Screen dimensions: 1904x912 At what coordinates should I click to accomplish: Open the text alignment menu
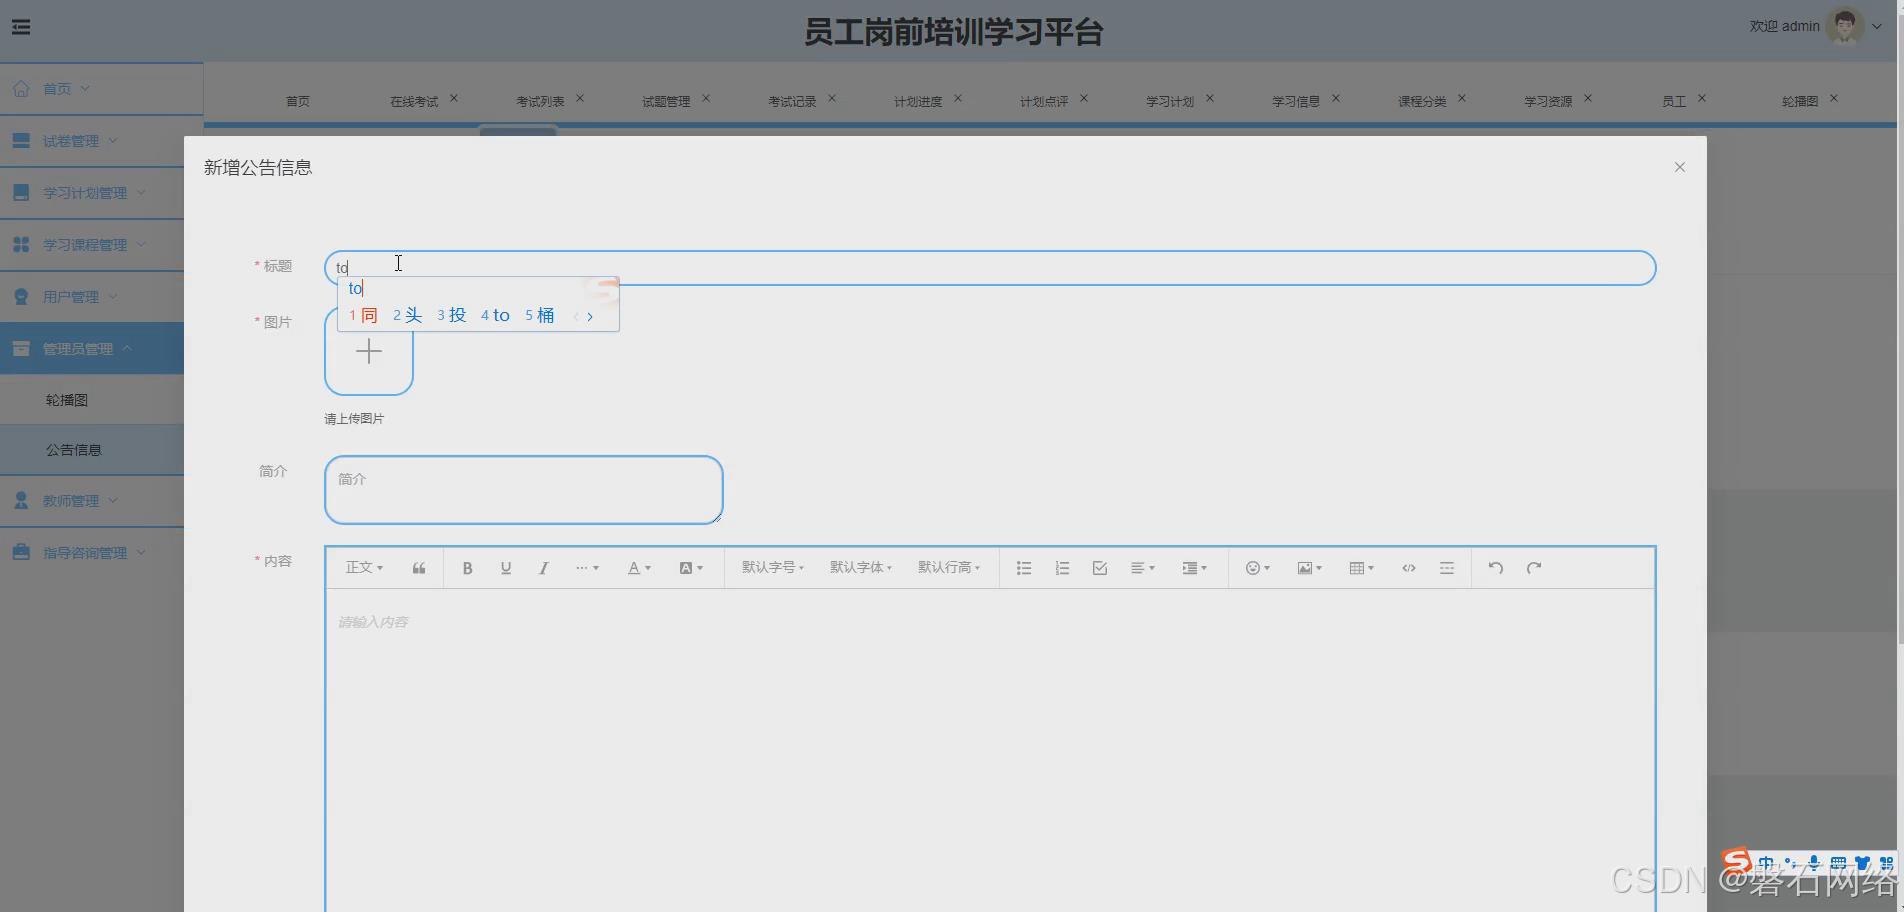(x=1143, y=568)
